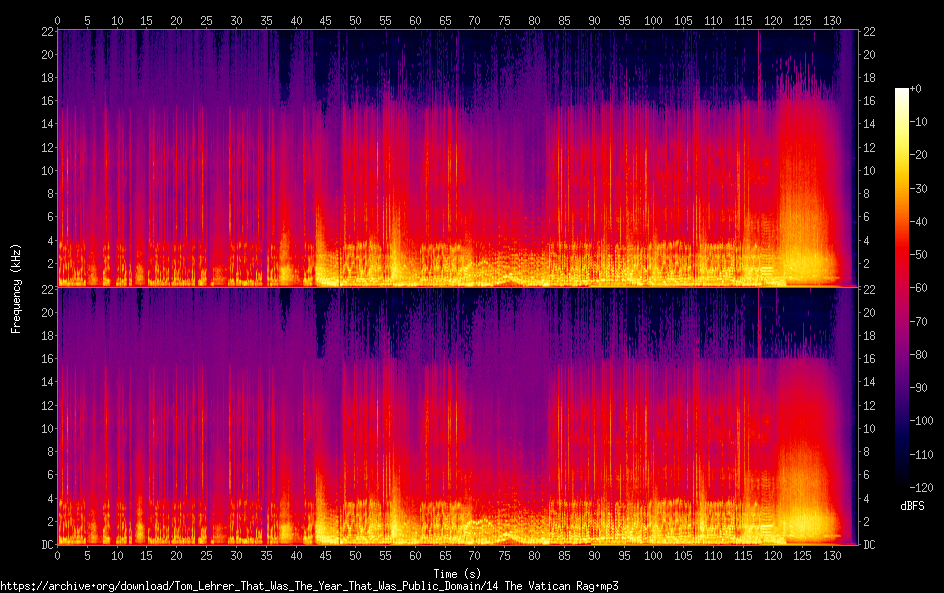Screen dimensions: 944x593
Task: Click the bright applause burst in the bottom channel
Action: pos(805,490)
